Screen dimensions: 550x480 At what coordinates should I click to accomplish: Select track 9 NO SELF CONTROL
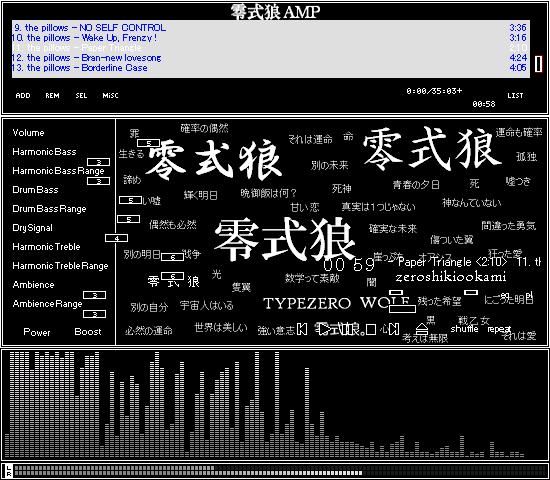click(x=271, y=27)
